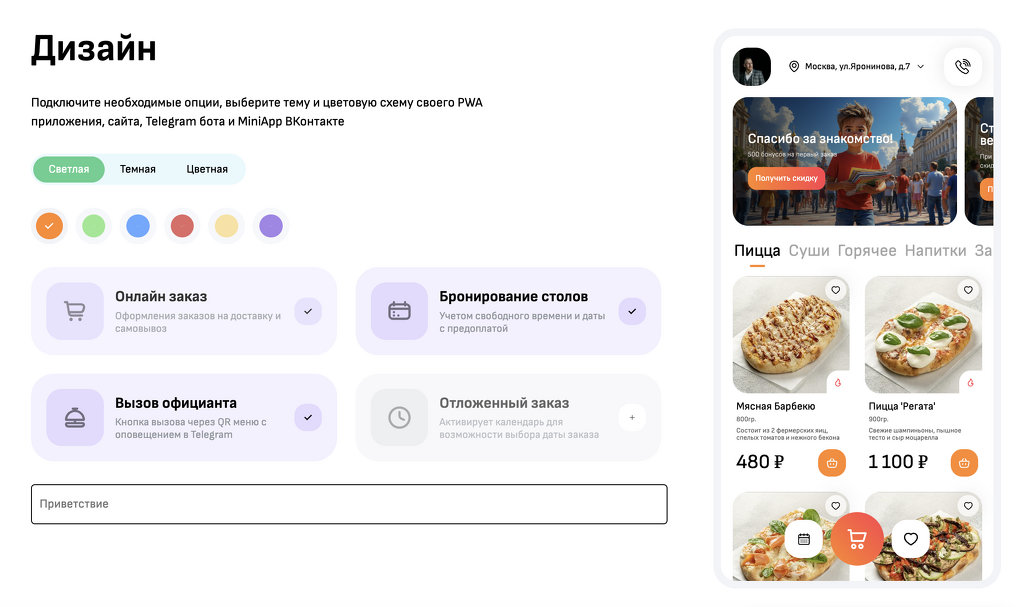Uncheck the Бронирование столов option
This screenshot has width=1024, height=607.
pos(632,311)
